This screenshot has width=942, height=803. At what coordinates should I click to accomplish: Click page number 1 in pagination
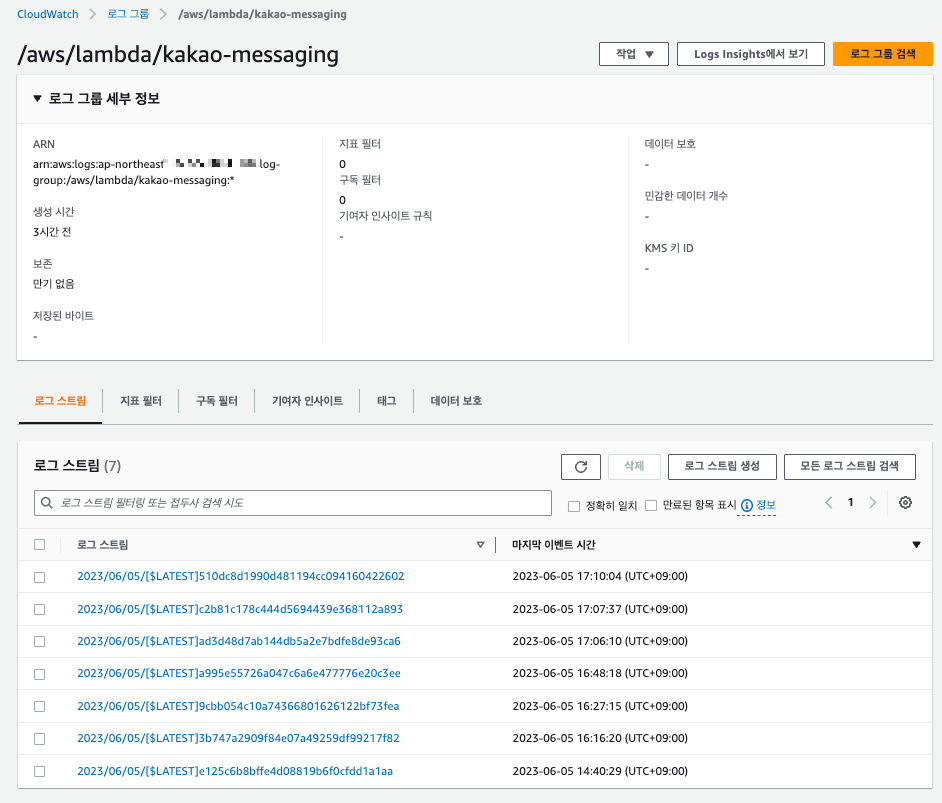click(x=850, y=503)
